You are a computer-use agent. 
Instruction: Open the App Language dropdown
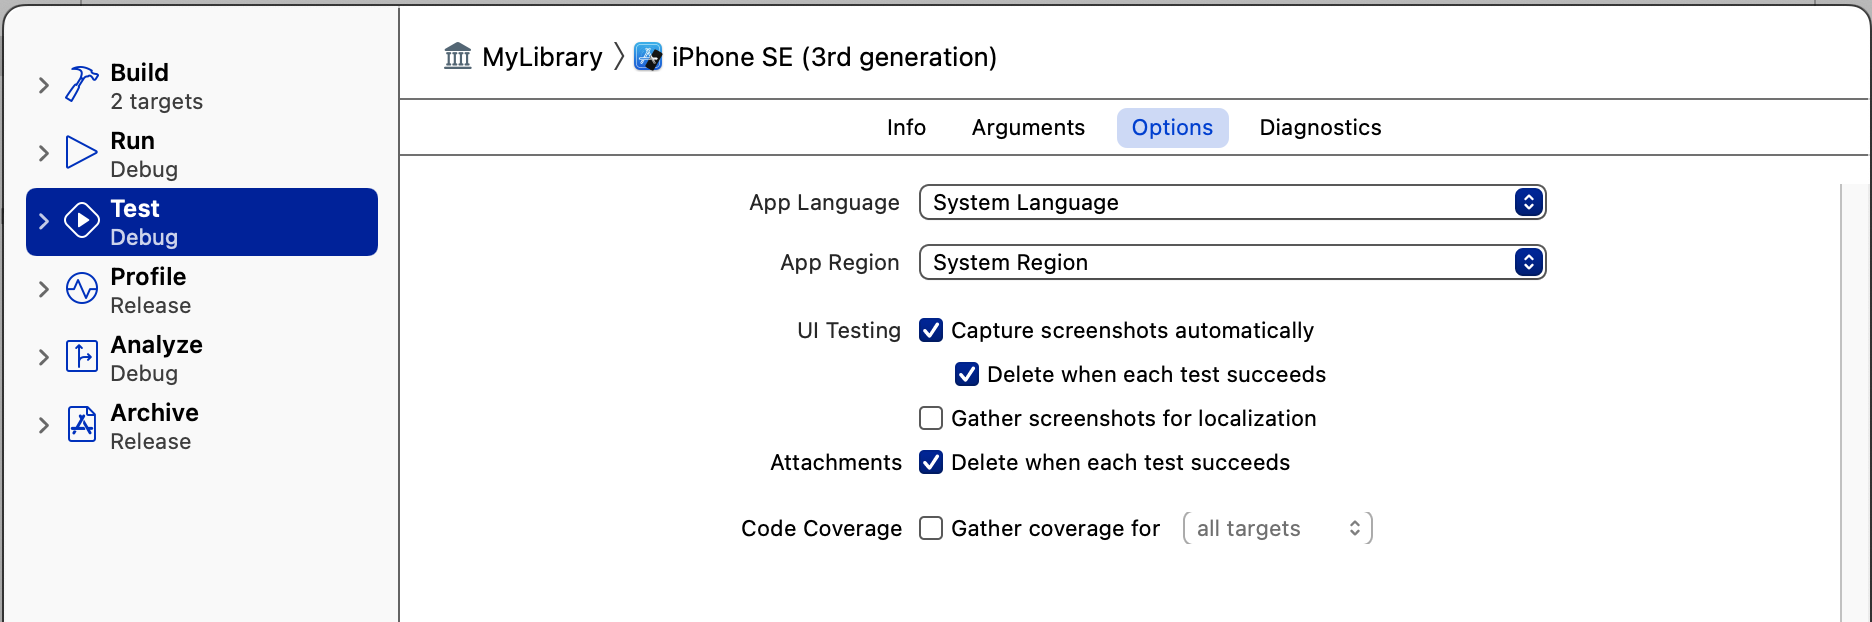tap(1232, 202)
